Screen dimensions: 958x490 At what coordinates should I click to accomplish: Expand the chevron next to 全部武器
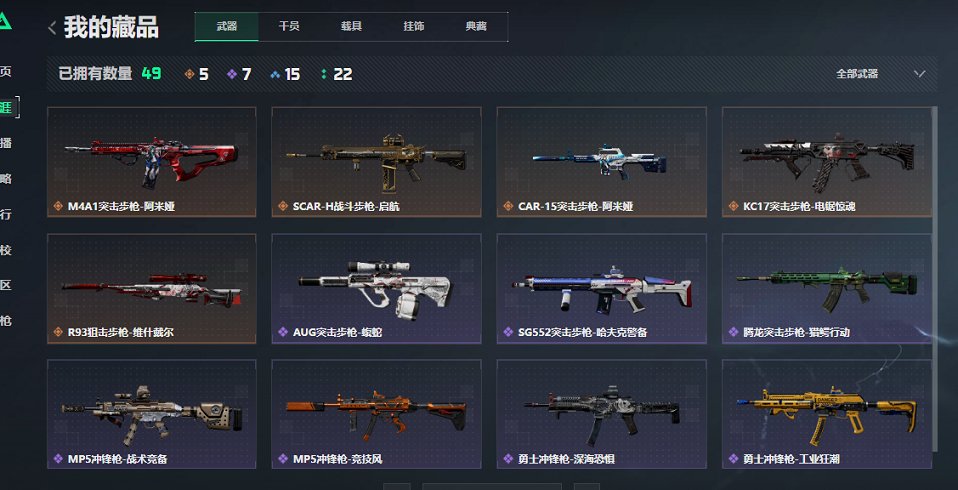[920, 74]
